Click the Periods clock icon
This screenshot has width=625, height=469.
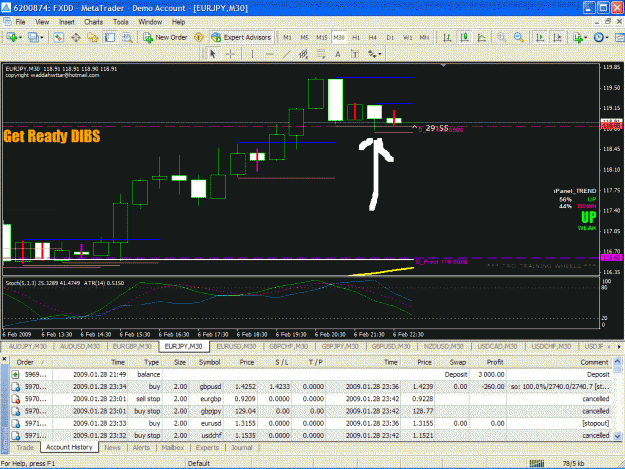[x=599, y=37]
